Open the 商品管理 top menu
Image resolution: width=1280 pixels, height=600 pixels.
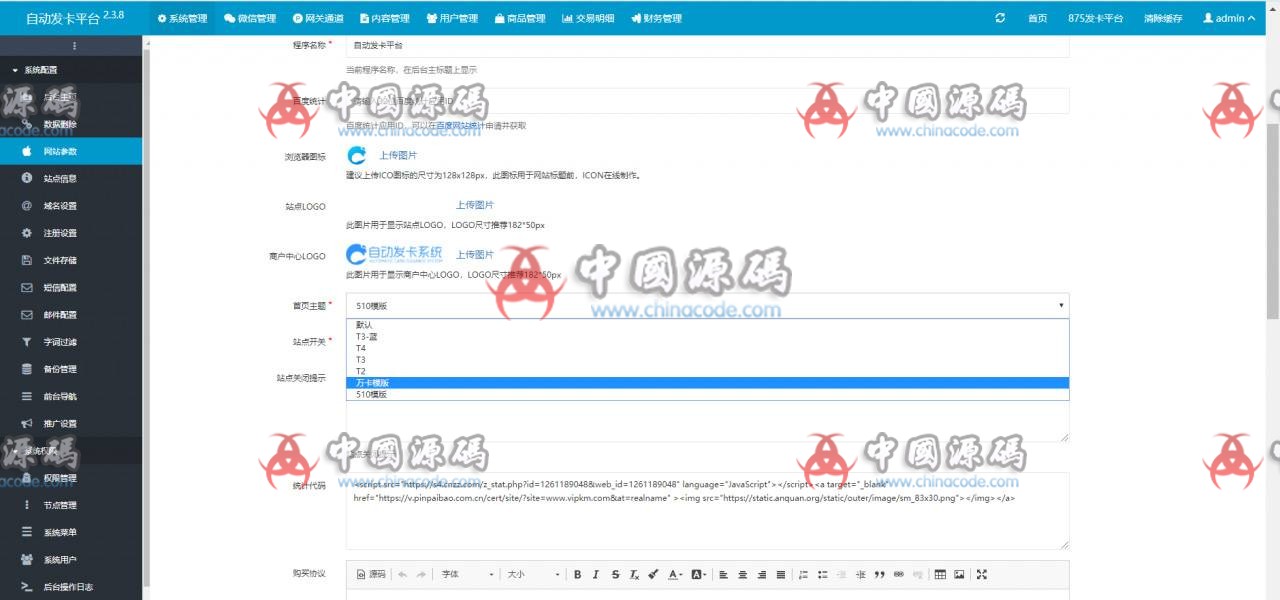[519, 18]
